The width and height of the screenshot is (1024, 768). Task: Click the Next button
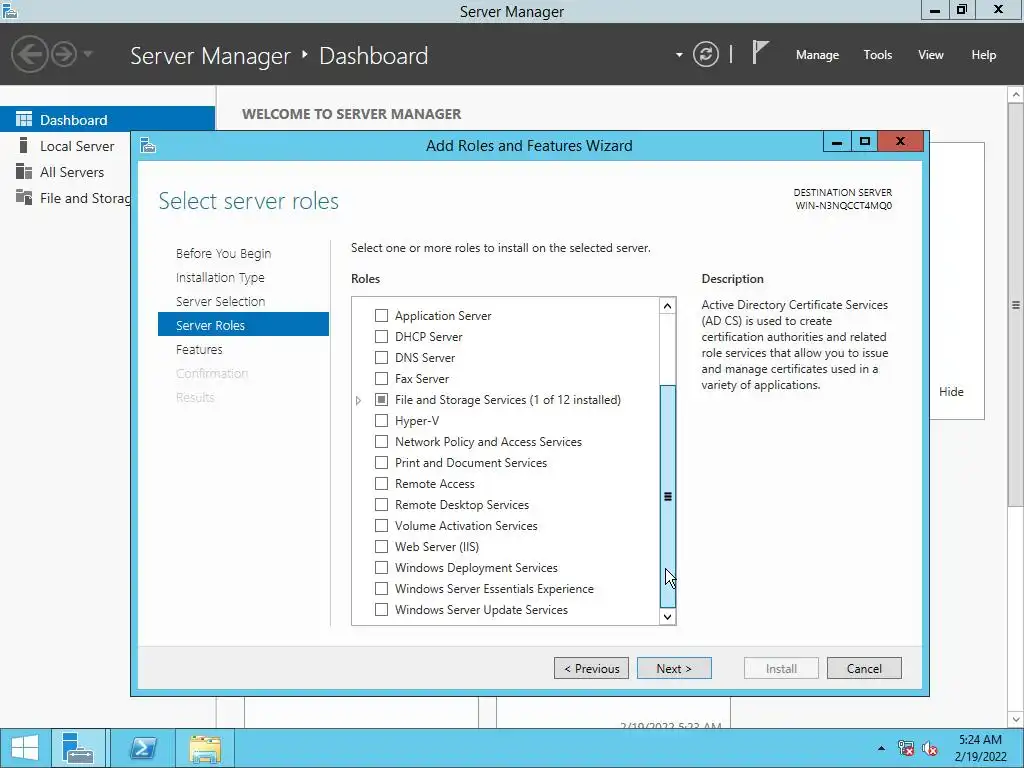click(674, 668)
